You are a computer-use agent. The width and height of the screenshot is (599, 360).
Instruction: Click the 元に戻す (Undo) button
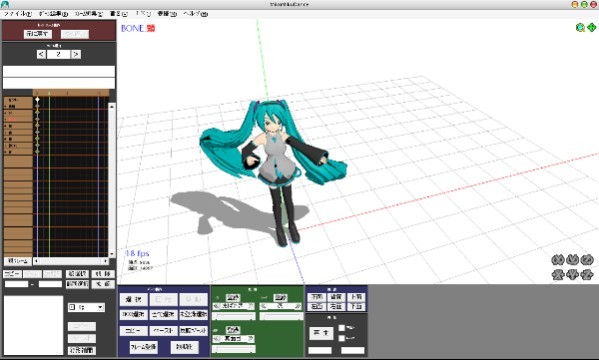(38, 34)
